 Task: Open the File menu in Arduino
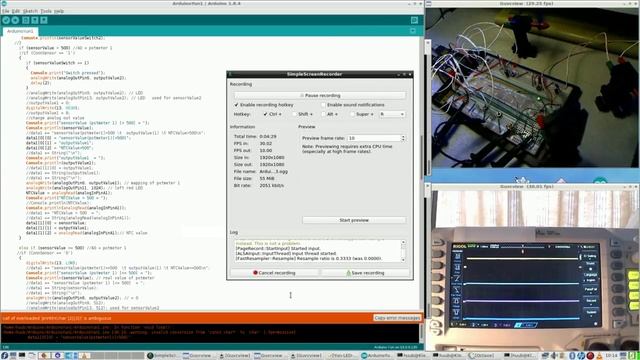point(5,11)
